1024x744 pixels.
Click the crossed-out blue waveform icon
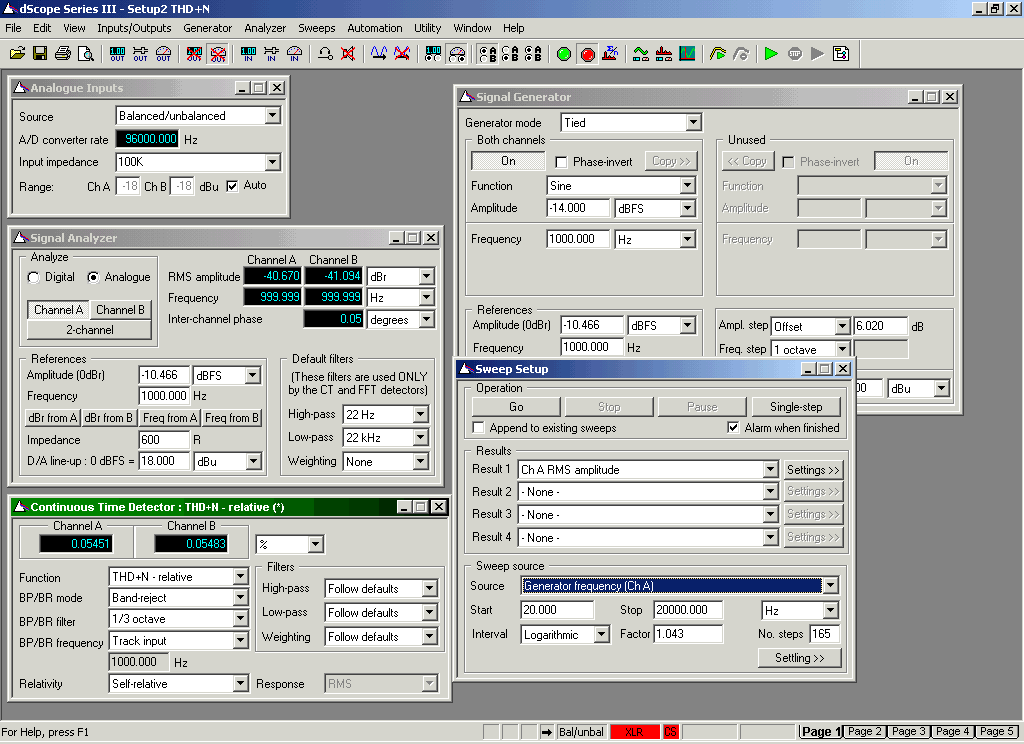402,54
